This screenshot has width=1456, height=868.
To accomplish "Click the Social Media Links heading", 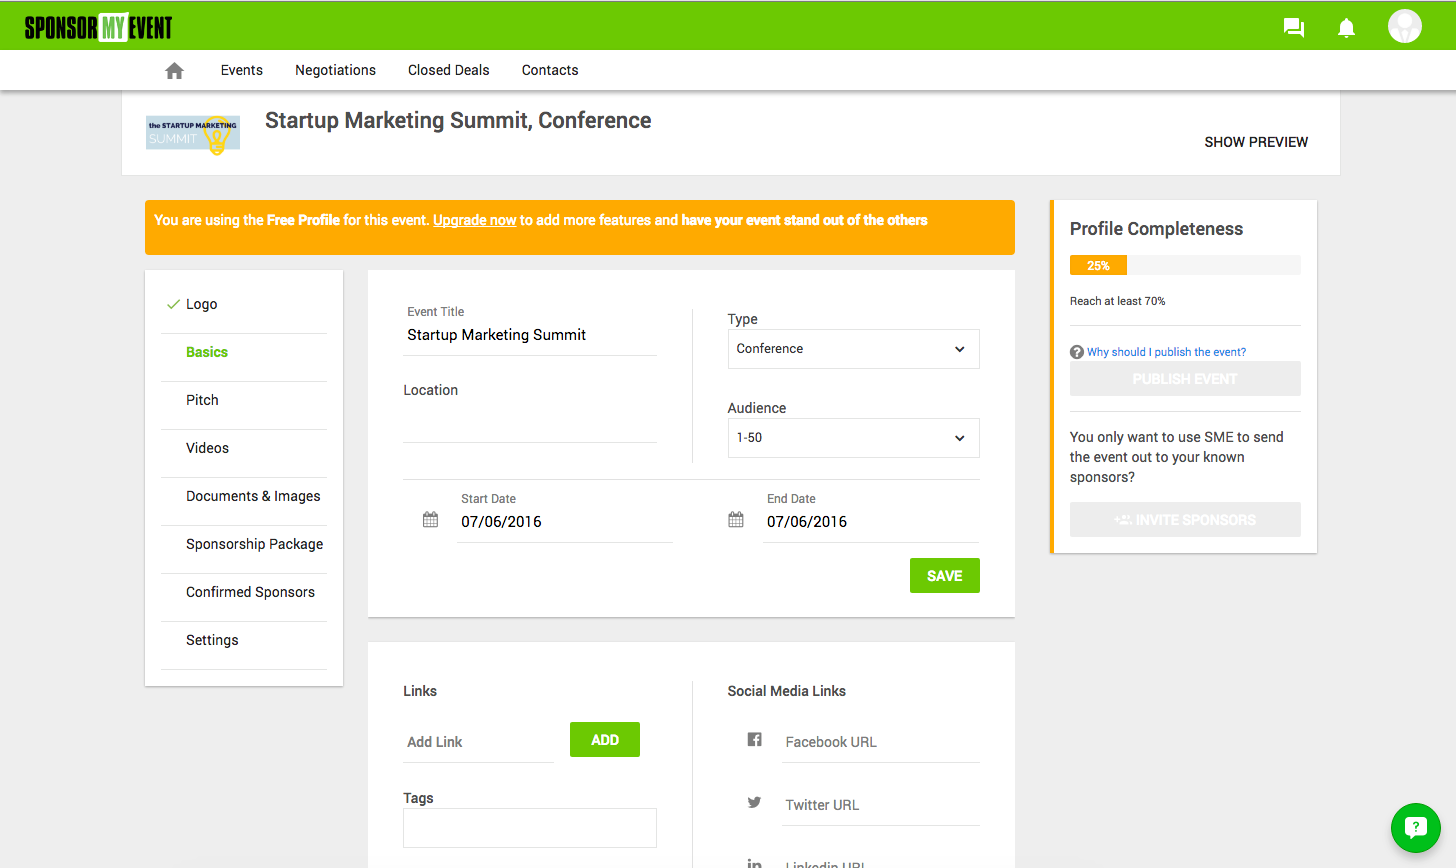I will pyautogui.click(x=786, y=691).
